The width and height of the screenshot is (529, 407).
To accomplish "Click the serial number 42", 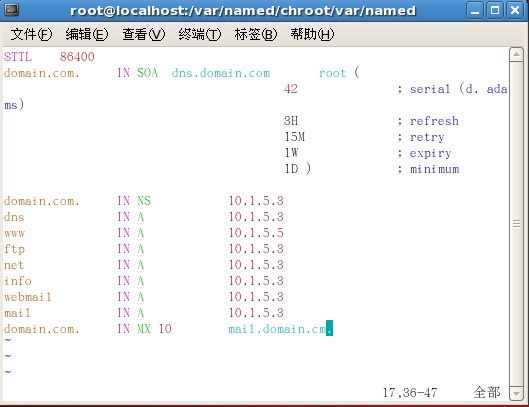I will 291,89.
